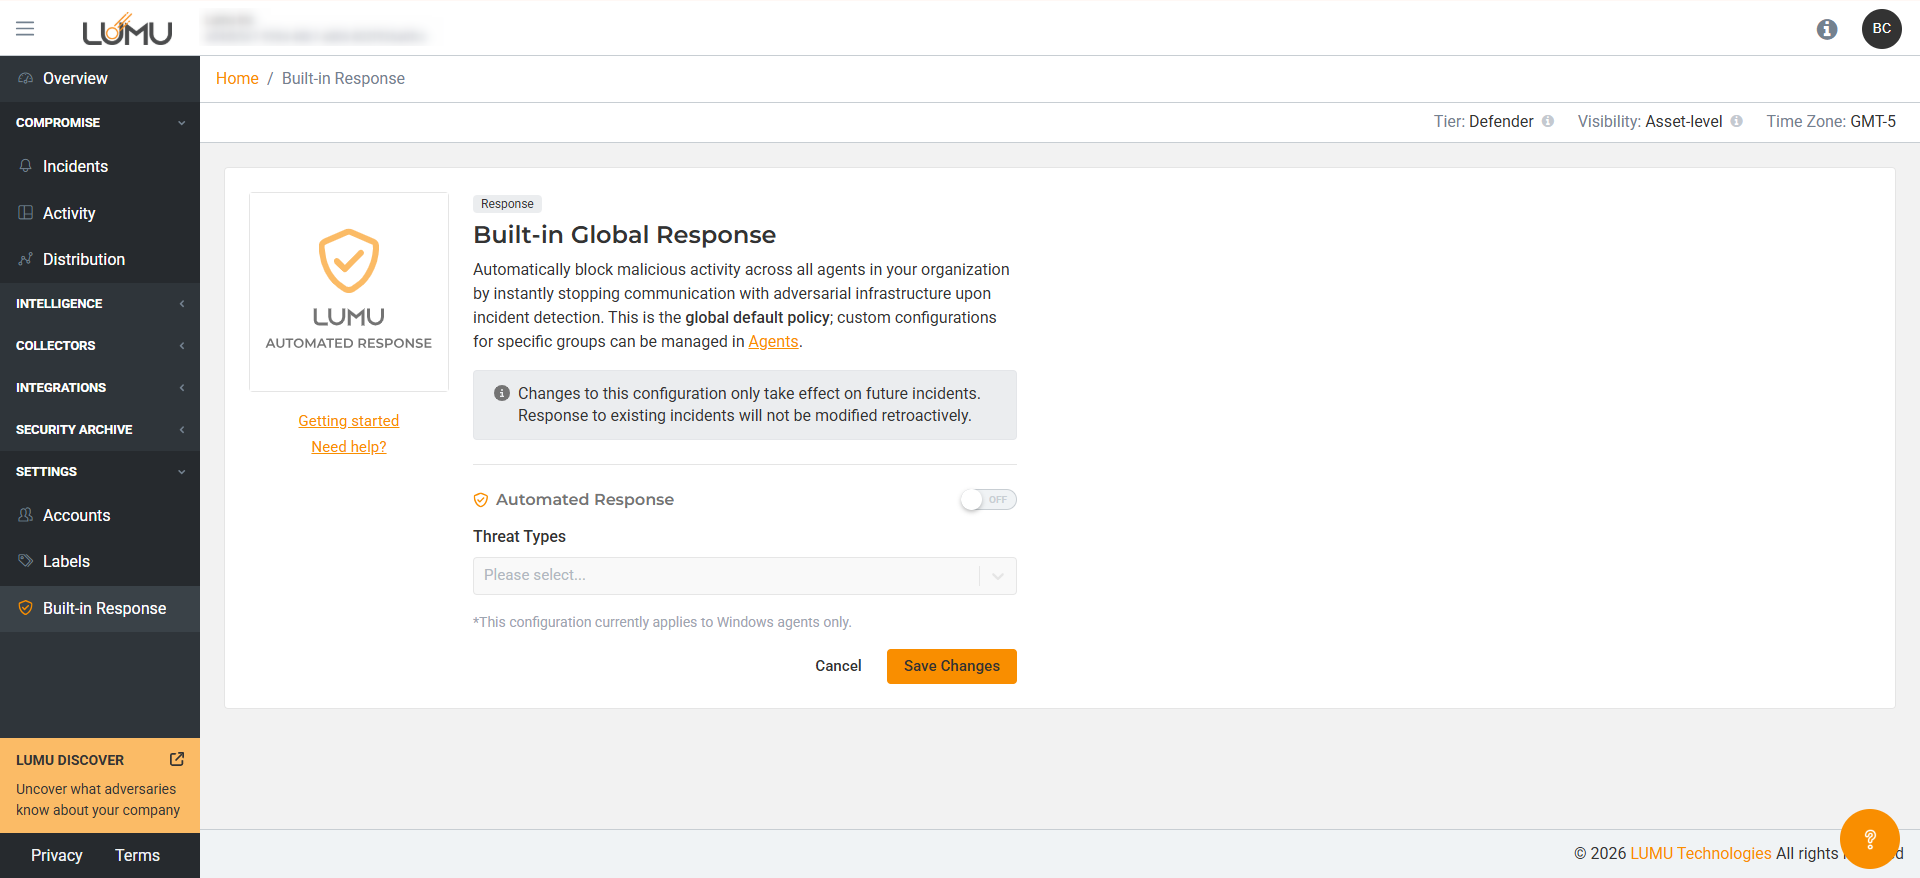This screenshot has height=878, width=1920.
Task: Open Lumu Discover external link icon
Action: point(177,759)
